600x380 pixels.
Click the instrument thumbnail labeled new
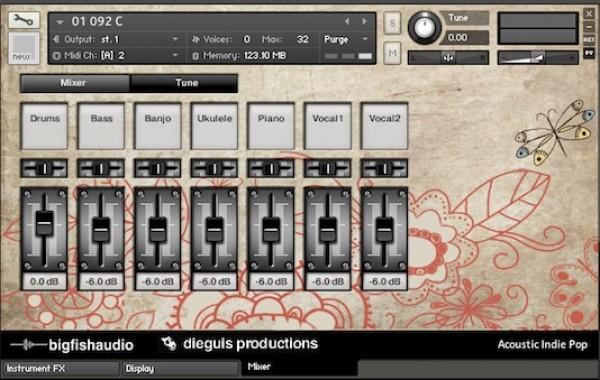24,48
